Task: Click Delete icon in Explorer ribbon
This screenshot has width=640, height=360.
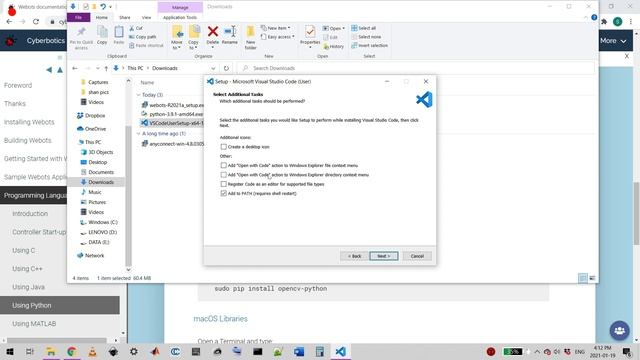Action: [213, 36]
